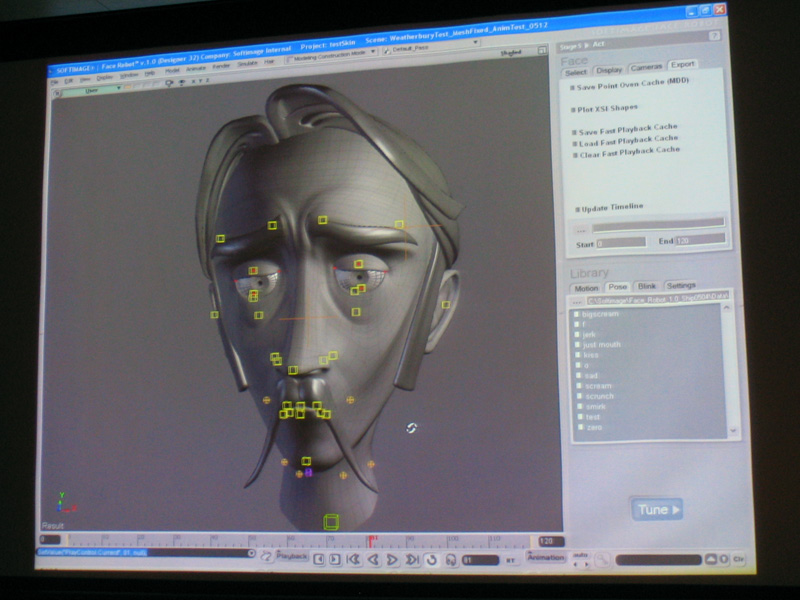
Task: Open the Animation menu button
Action: [x=546, y=557]
